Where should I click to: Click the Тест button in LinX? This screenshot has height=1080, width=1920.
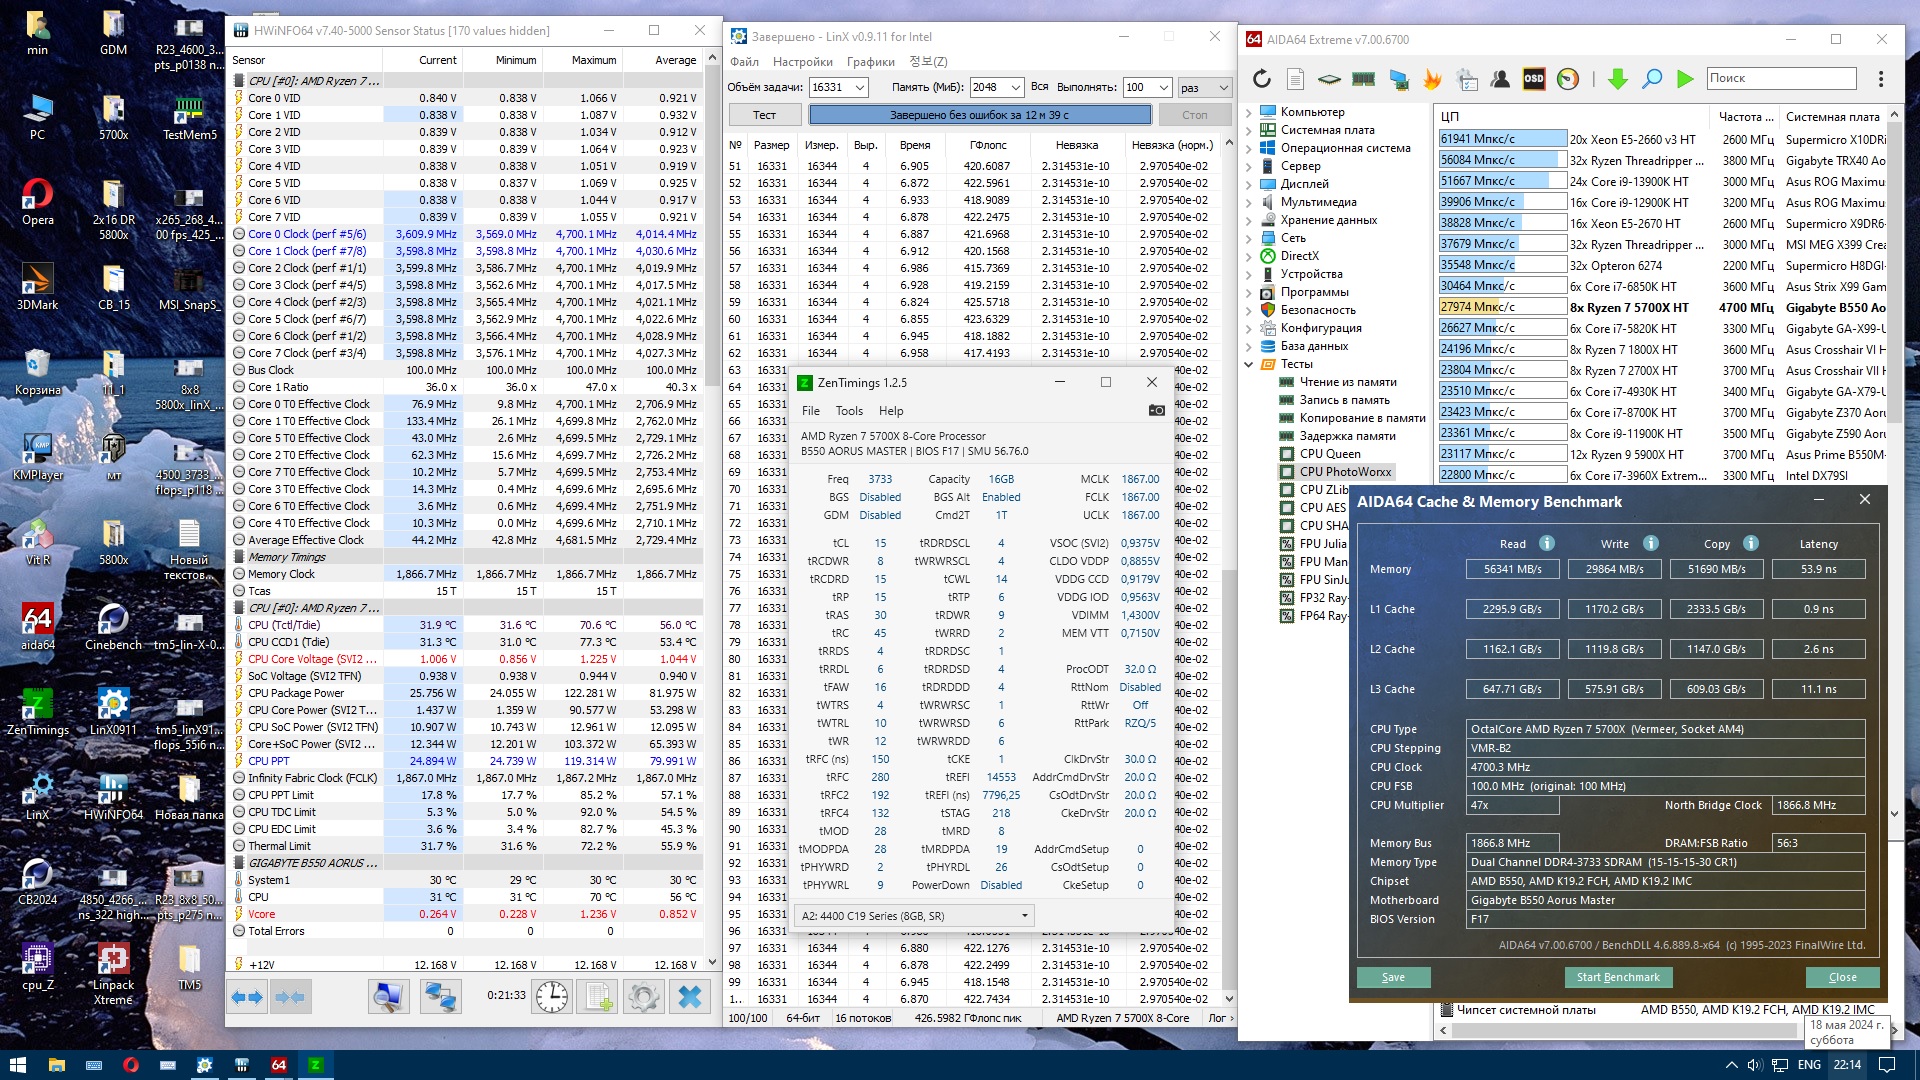click(764, 115)
